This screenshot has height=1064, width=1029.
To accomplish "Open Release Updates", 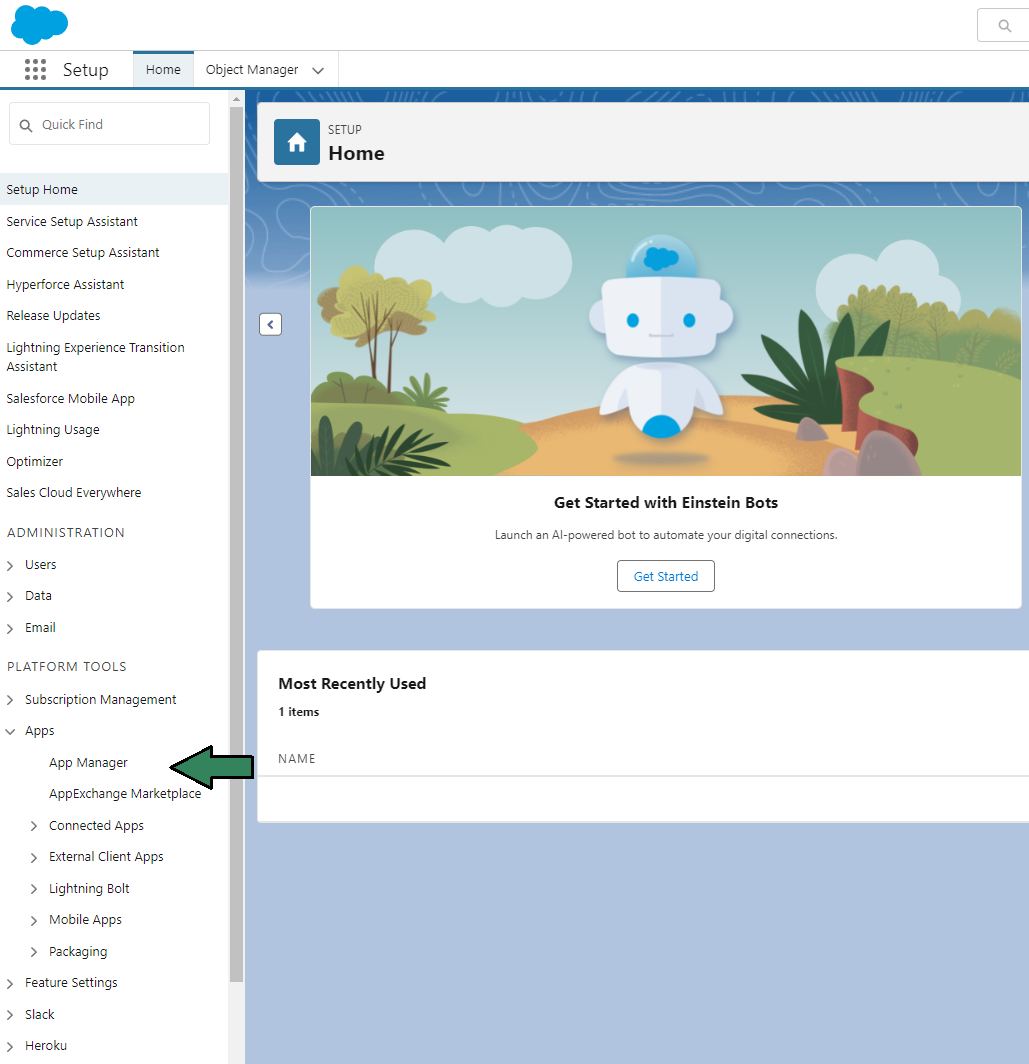I will (53, 316).
